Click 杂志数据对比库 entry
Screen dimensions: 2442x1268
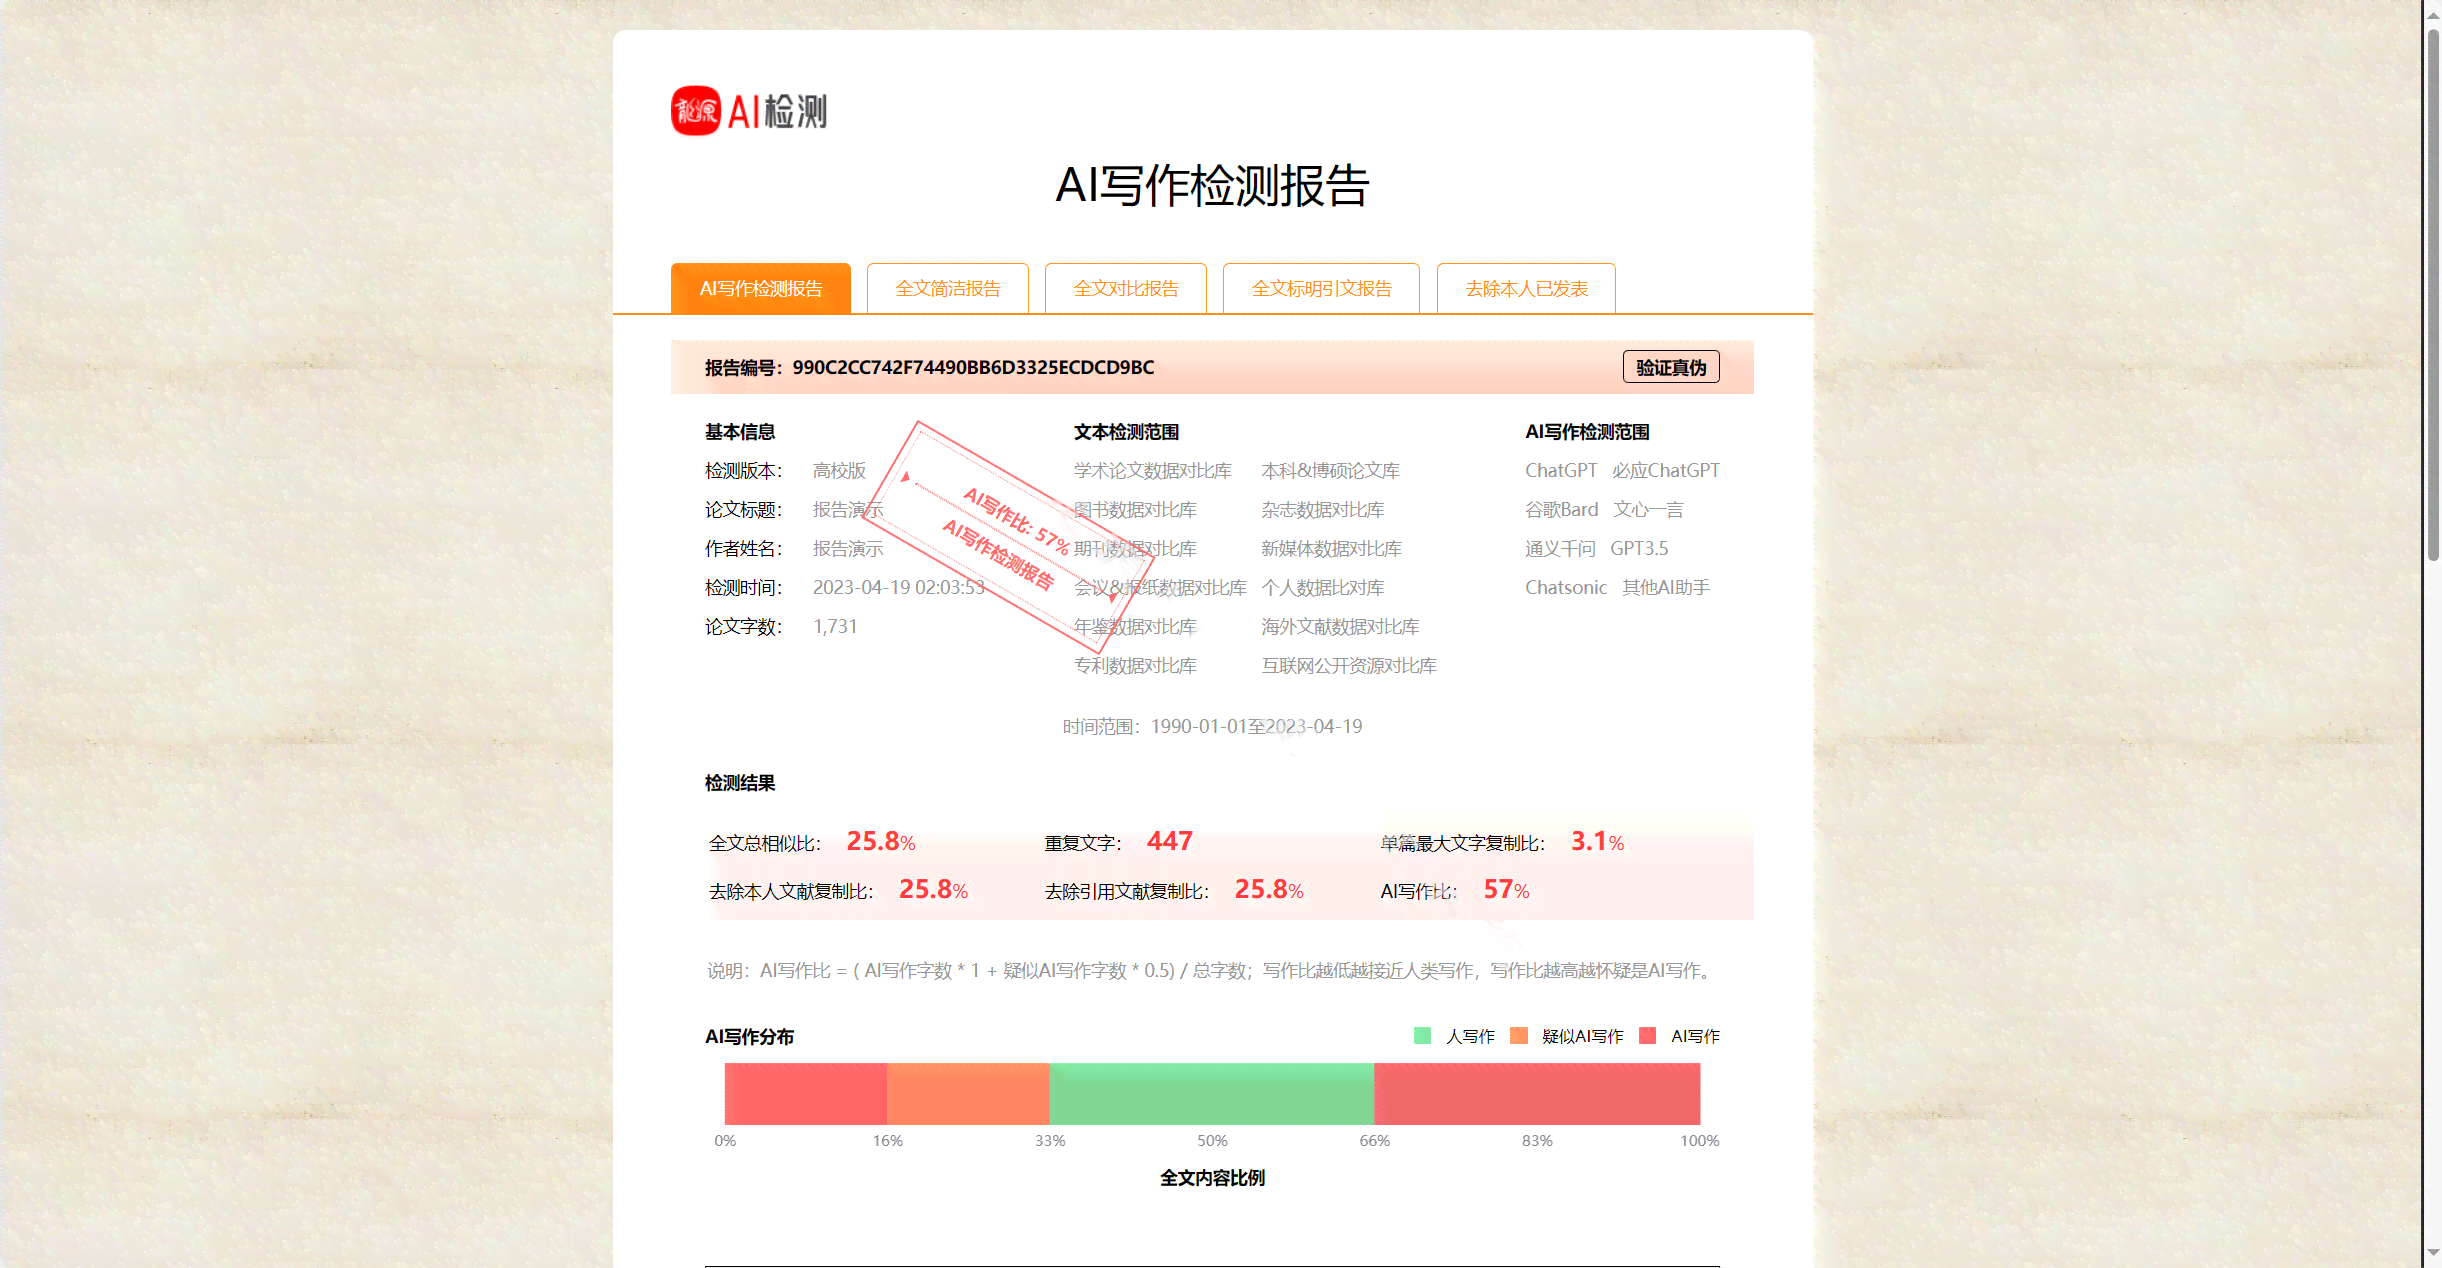[1323, 510]
